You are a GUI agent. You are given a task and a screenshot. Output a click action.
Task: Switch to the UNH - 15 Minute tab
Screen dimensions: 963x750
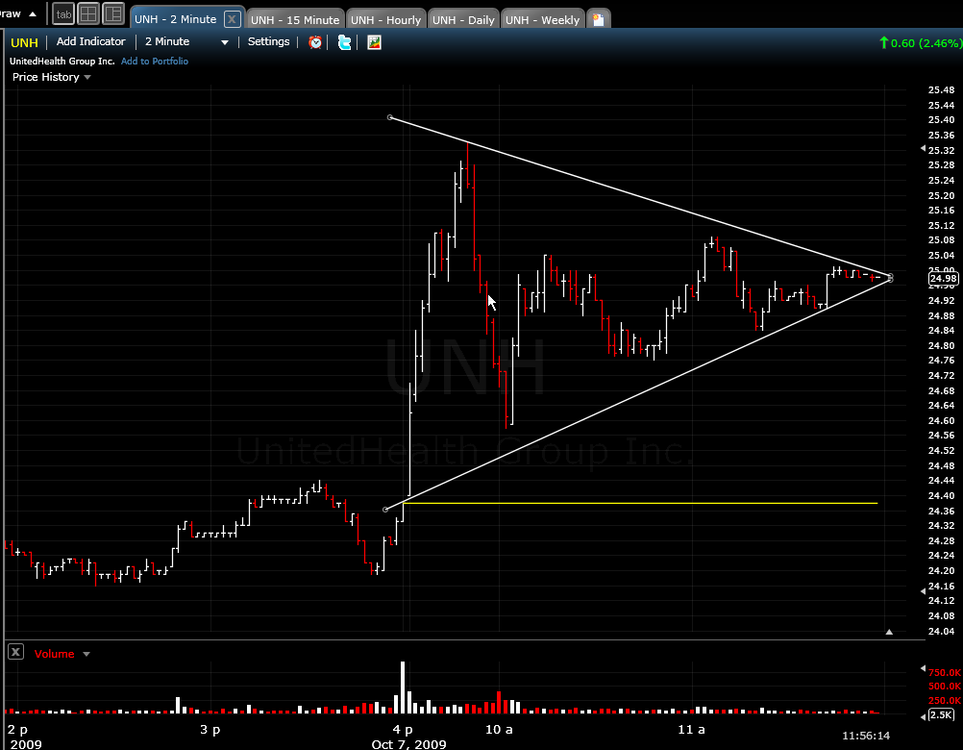point(295,20)
